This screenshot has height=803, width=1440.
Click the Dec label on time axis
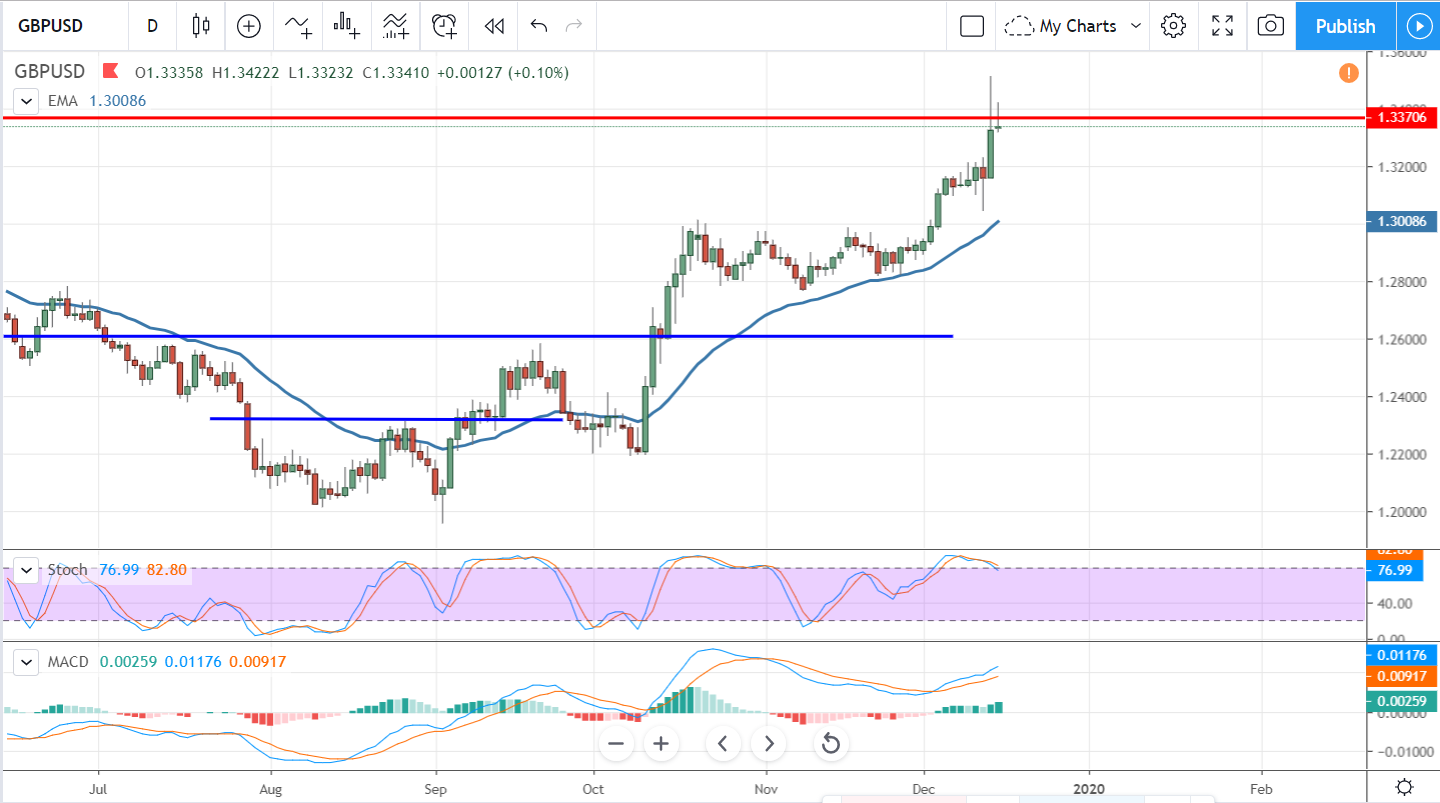925,787
